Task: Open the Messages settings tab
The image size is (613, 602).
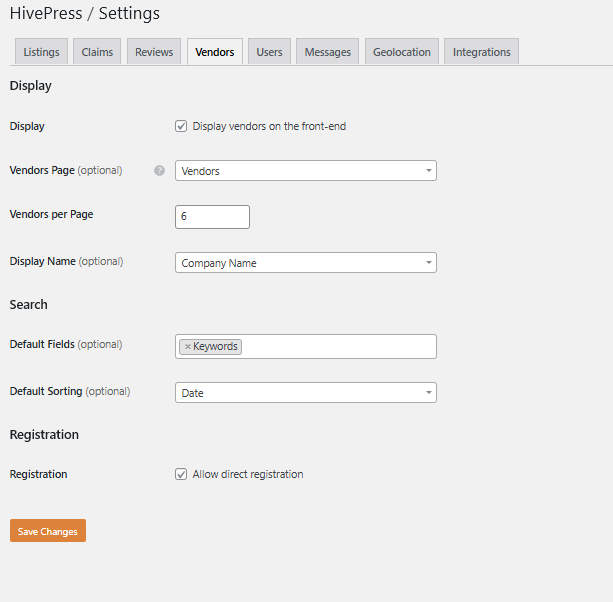Action: coord(328,52)
